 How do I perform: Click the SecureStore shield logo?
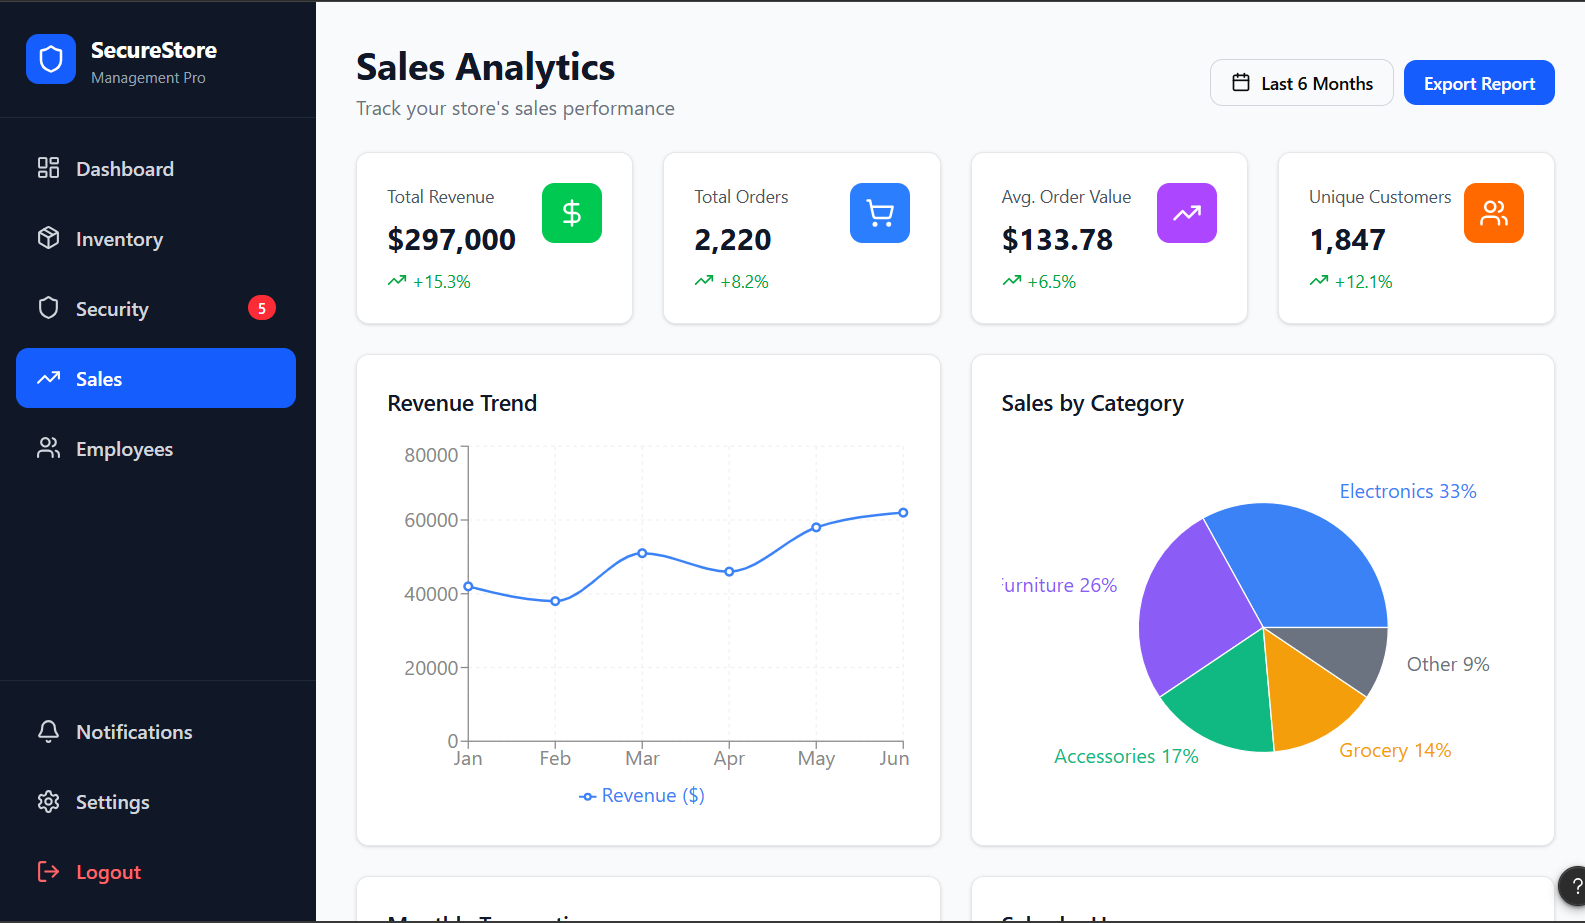click(51, 59)
